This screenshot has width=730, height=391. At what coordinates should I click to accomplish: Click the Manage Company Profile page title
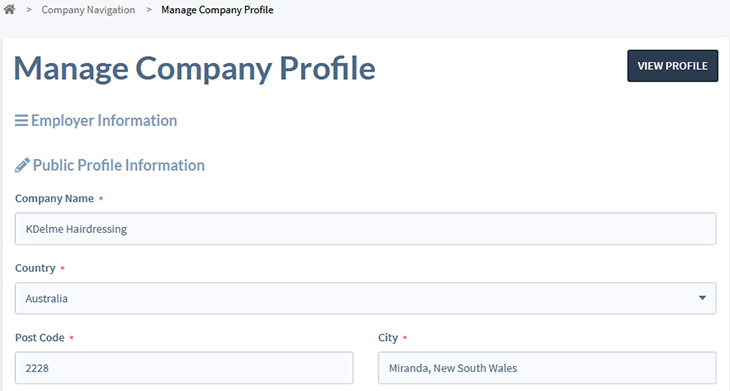coord(195,68)
